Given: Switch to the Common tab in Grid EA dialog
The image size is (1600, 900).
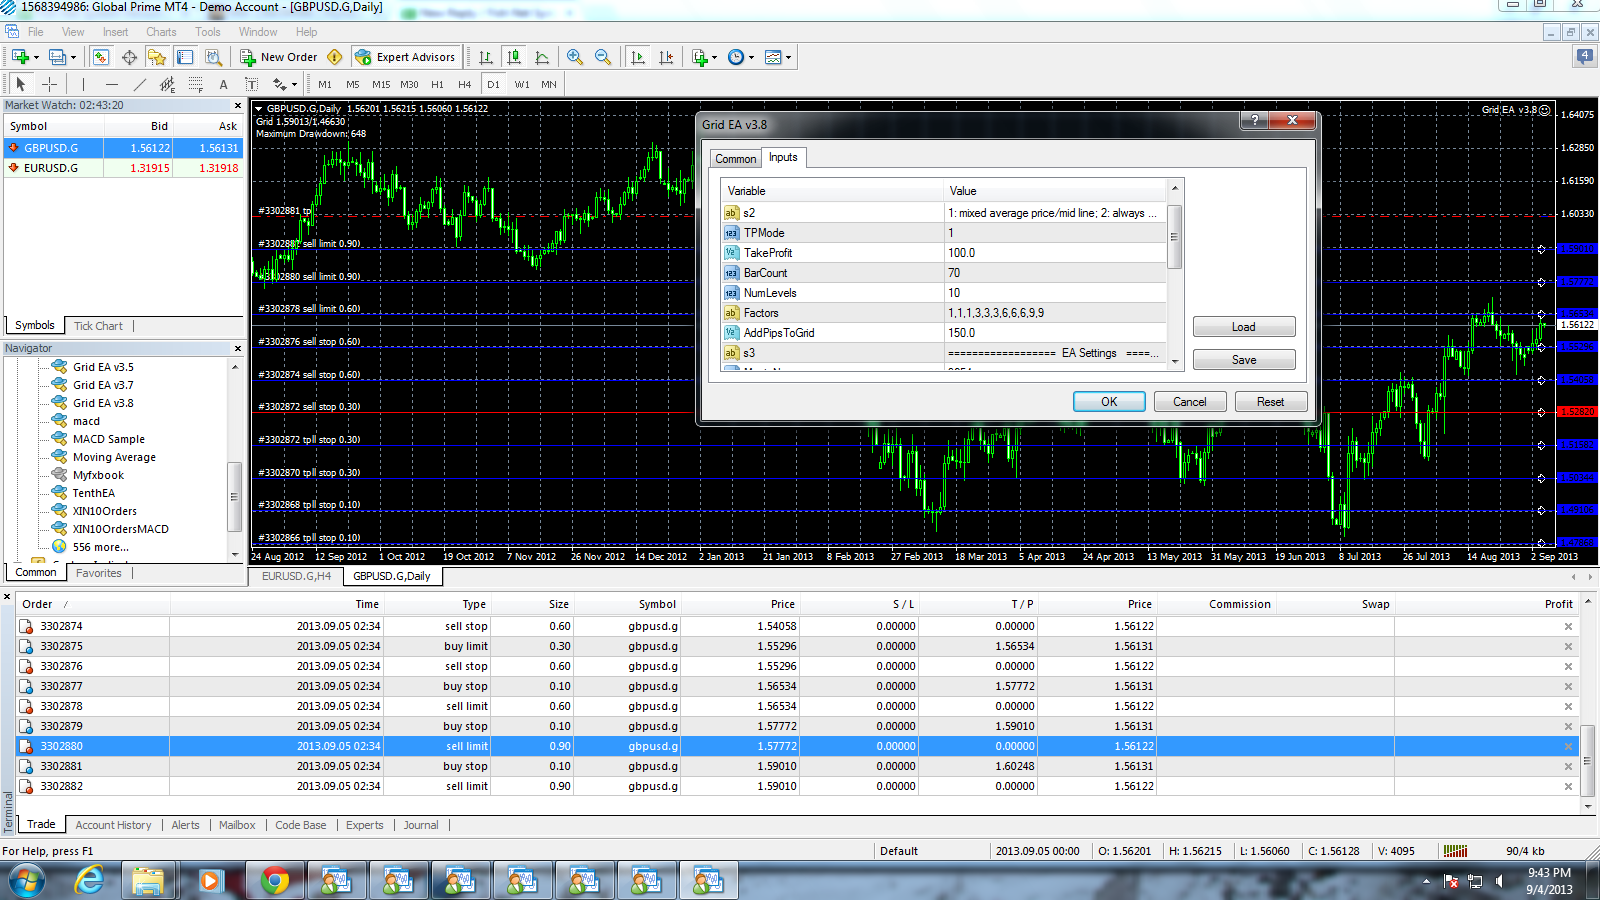Looking at the screenshot, I should click(735, 159).
